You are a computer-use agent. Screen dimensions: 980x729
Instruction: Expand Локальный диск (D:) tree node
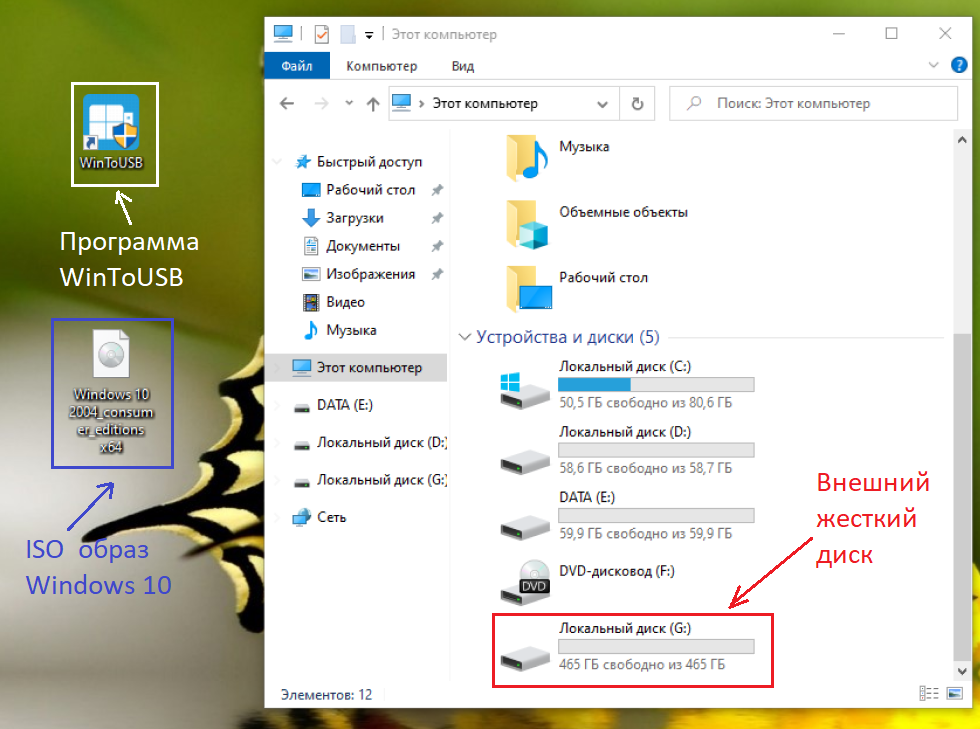click(277, 443)
